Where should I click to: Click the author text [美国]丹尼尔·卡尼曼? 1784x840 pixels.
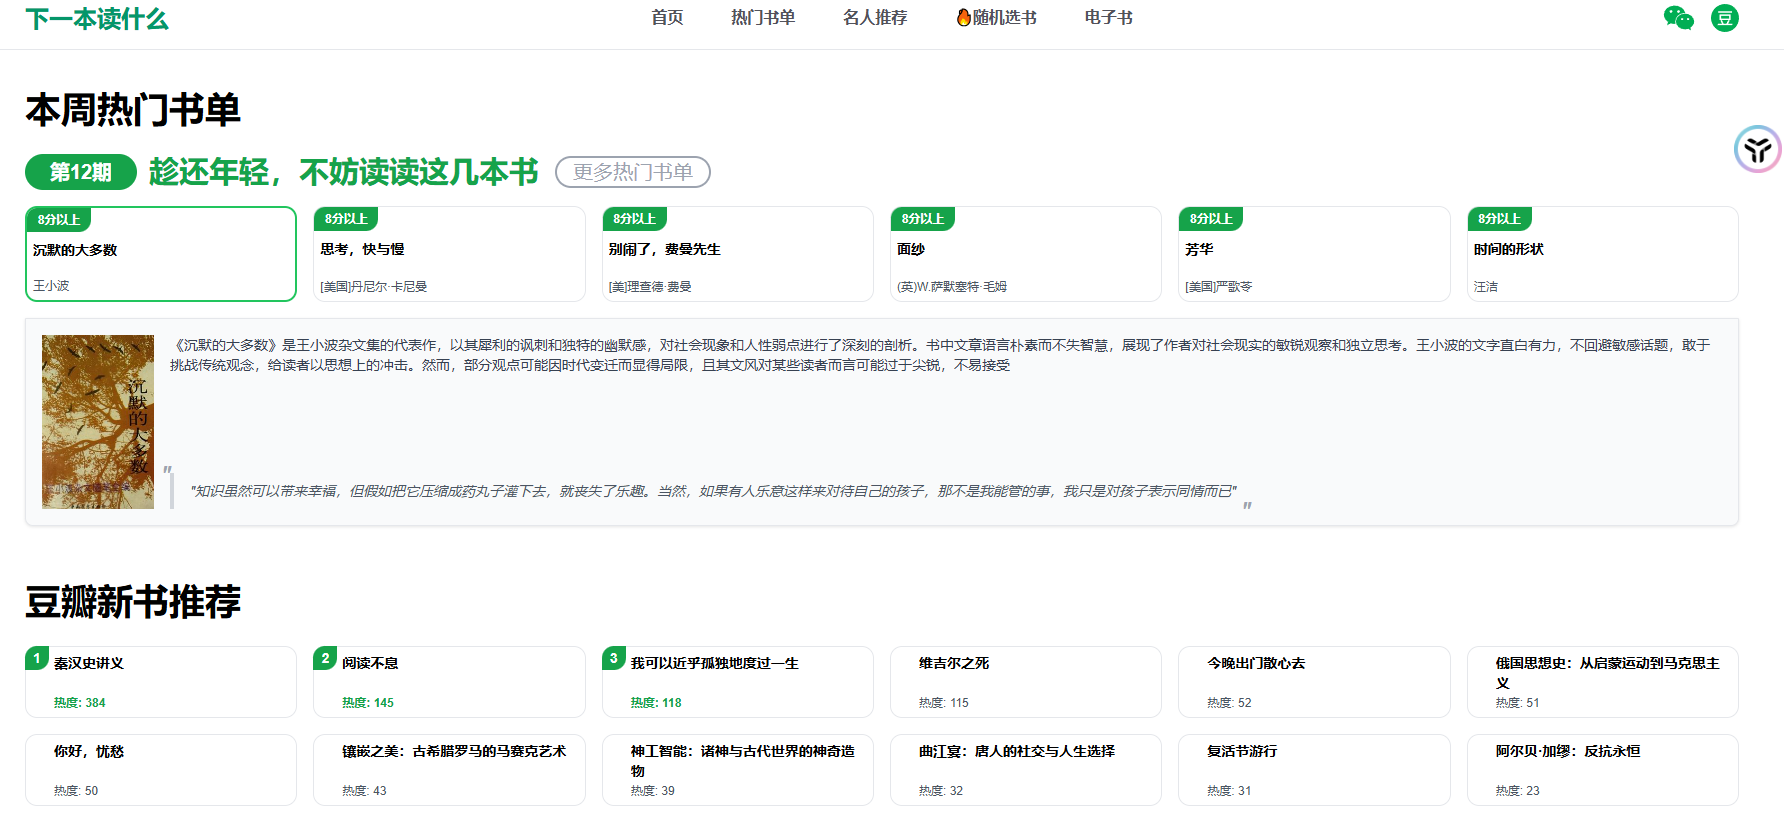(374, 287)
